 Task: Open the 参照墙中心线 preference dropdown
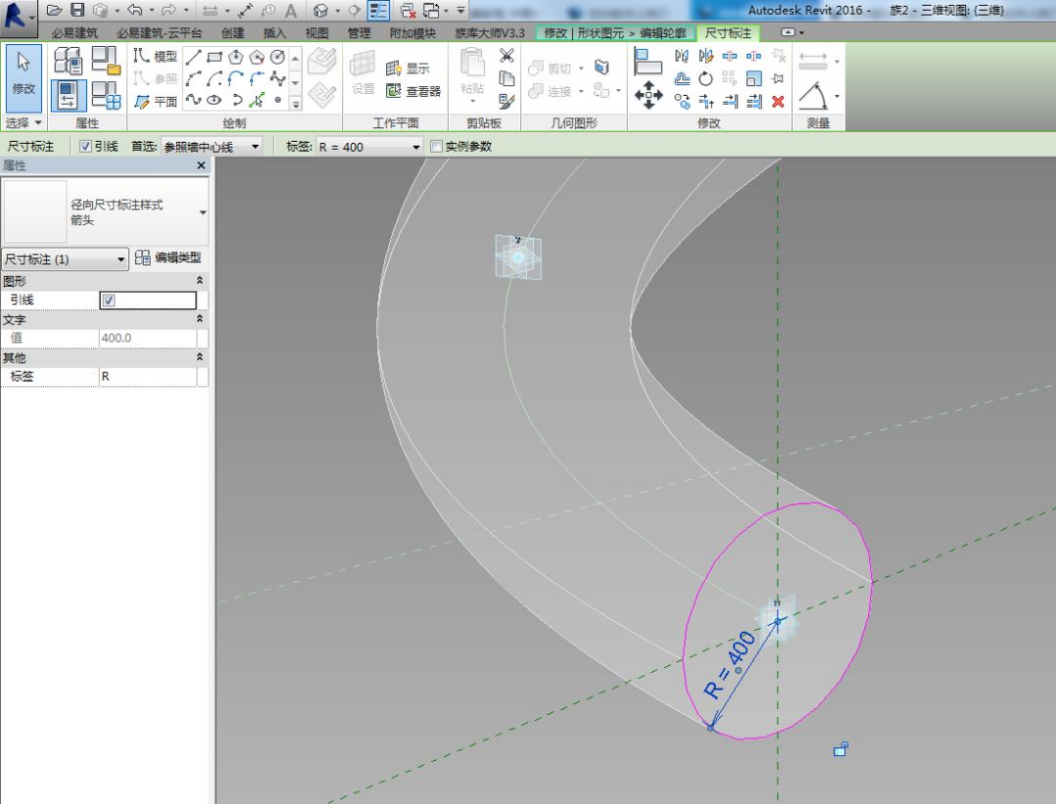pos(256,147)
